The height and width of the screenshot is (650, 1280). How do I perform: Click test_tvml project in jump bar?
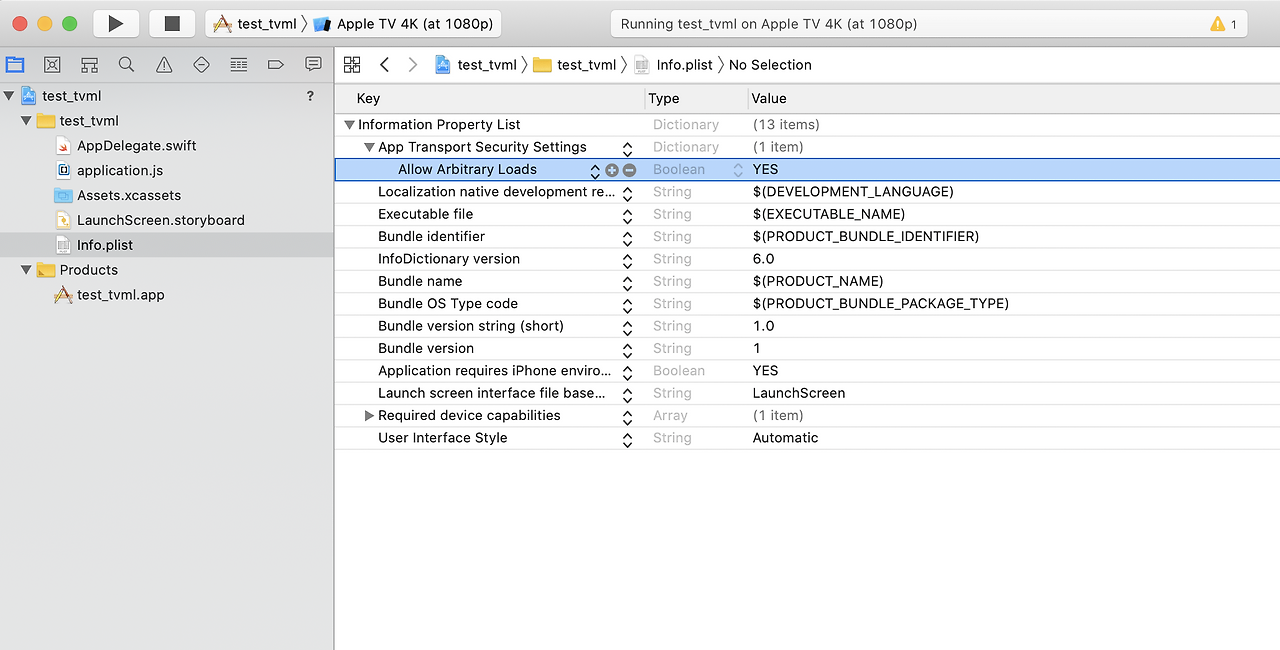[x=476, y=65]
